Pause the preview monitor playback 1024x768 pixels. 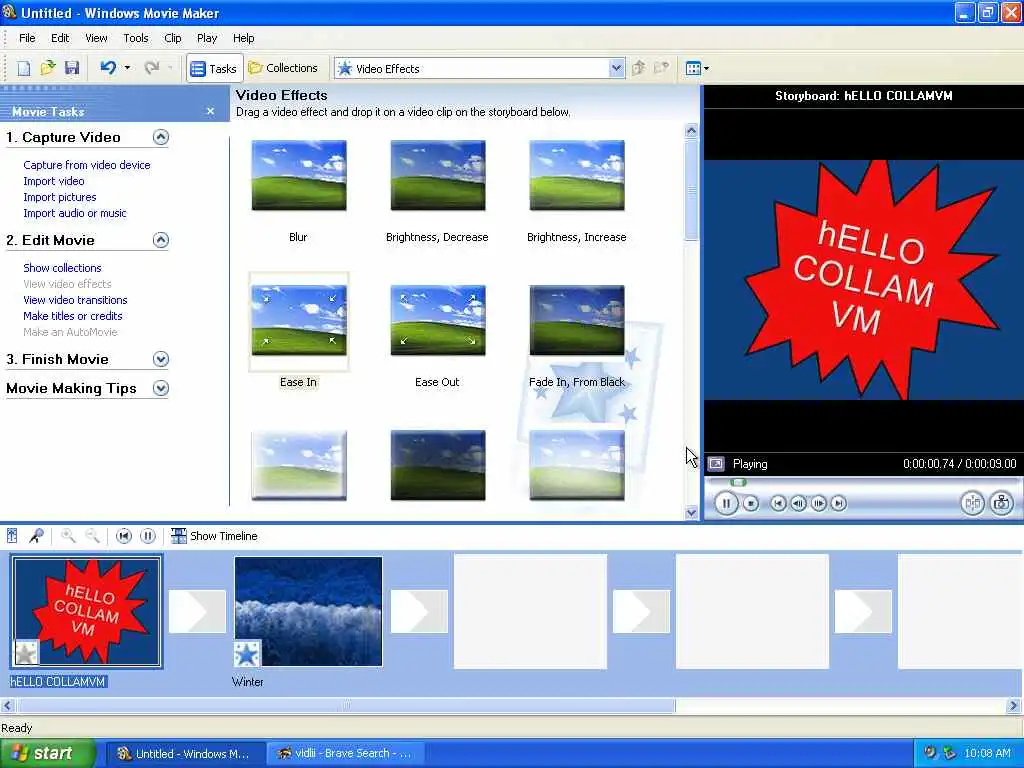coord(726,504)
